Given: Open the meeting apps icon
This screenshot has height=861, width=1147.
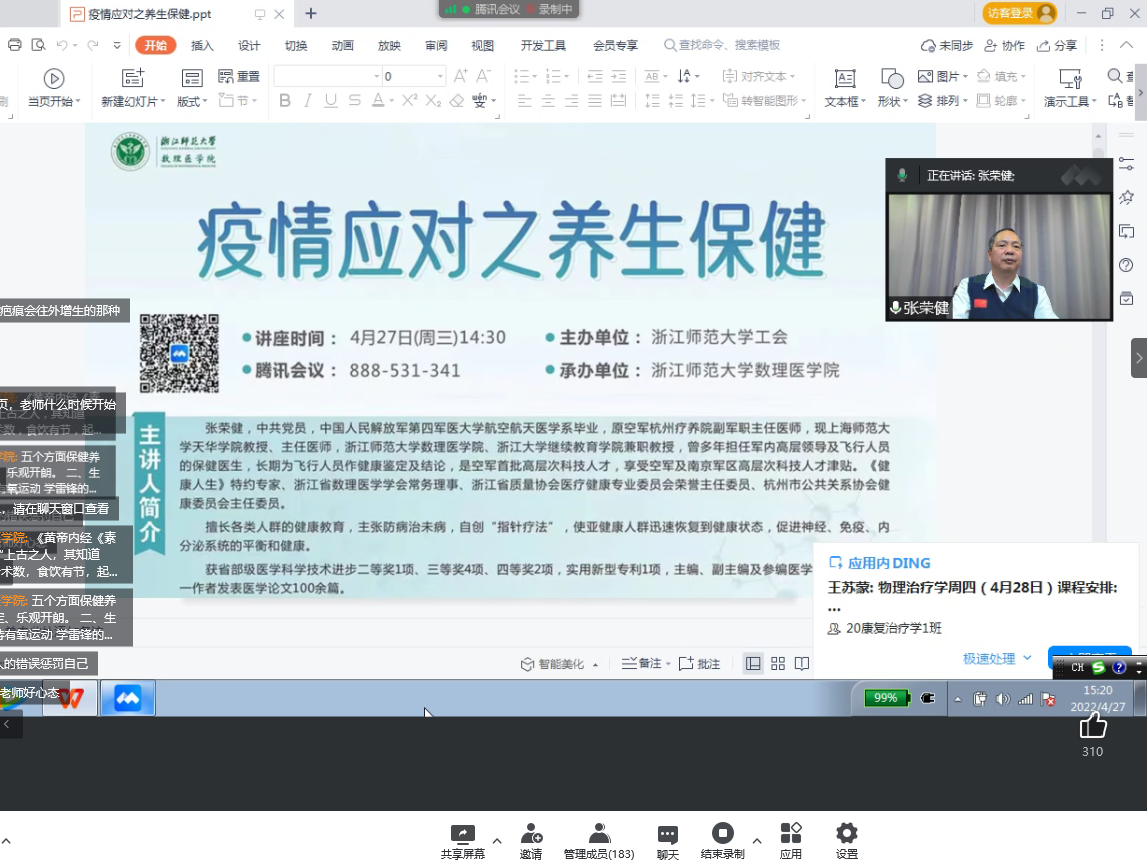Looking at the screenshot, I should tap(791, 834).
